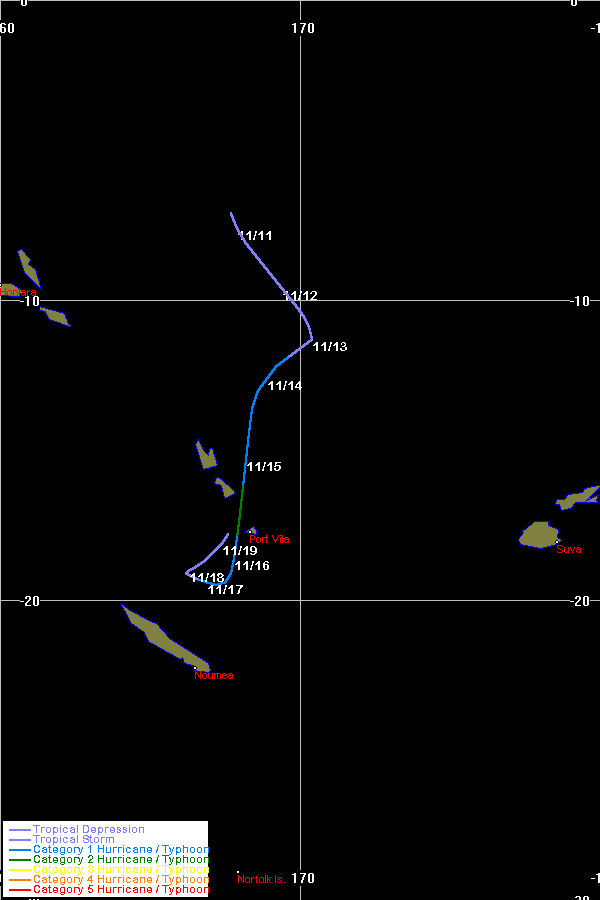Click the 11/11 track date marker
The image size is (600, 900).
[x=256, y=236]
